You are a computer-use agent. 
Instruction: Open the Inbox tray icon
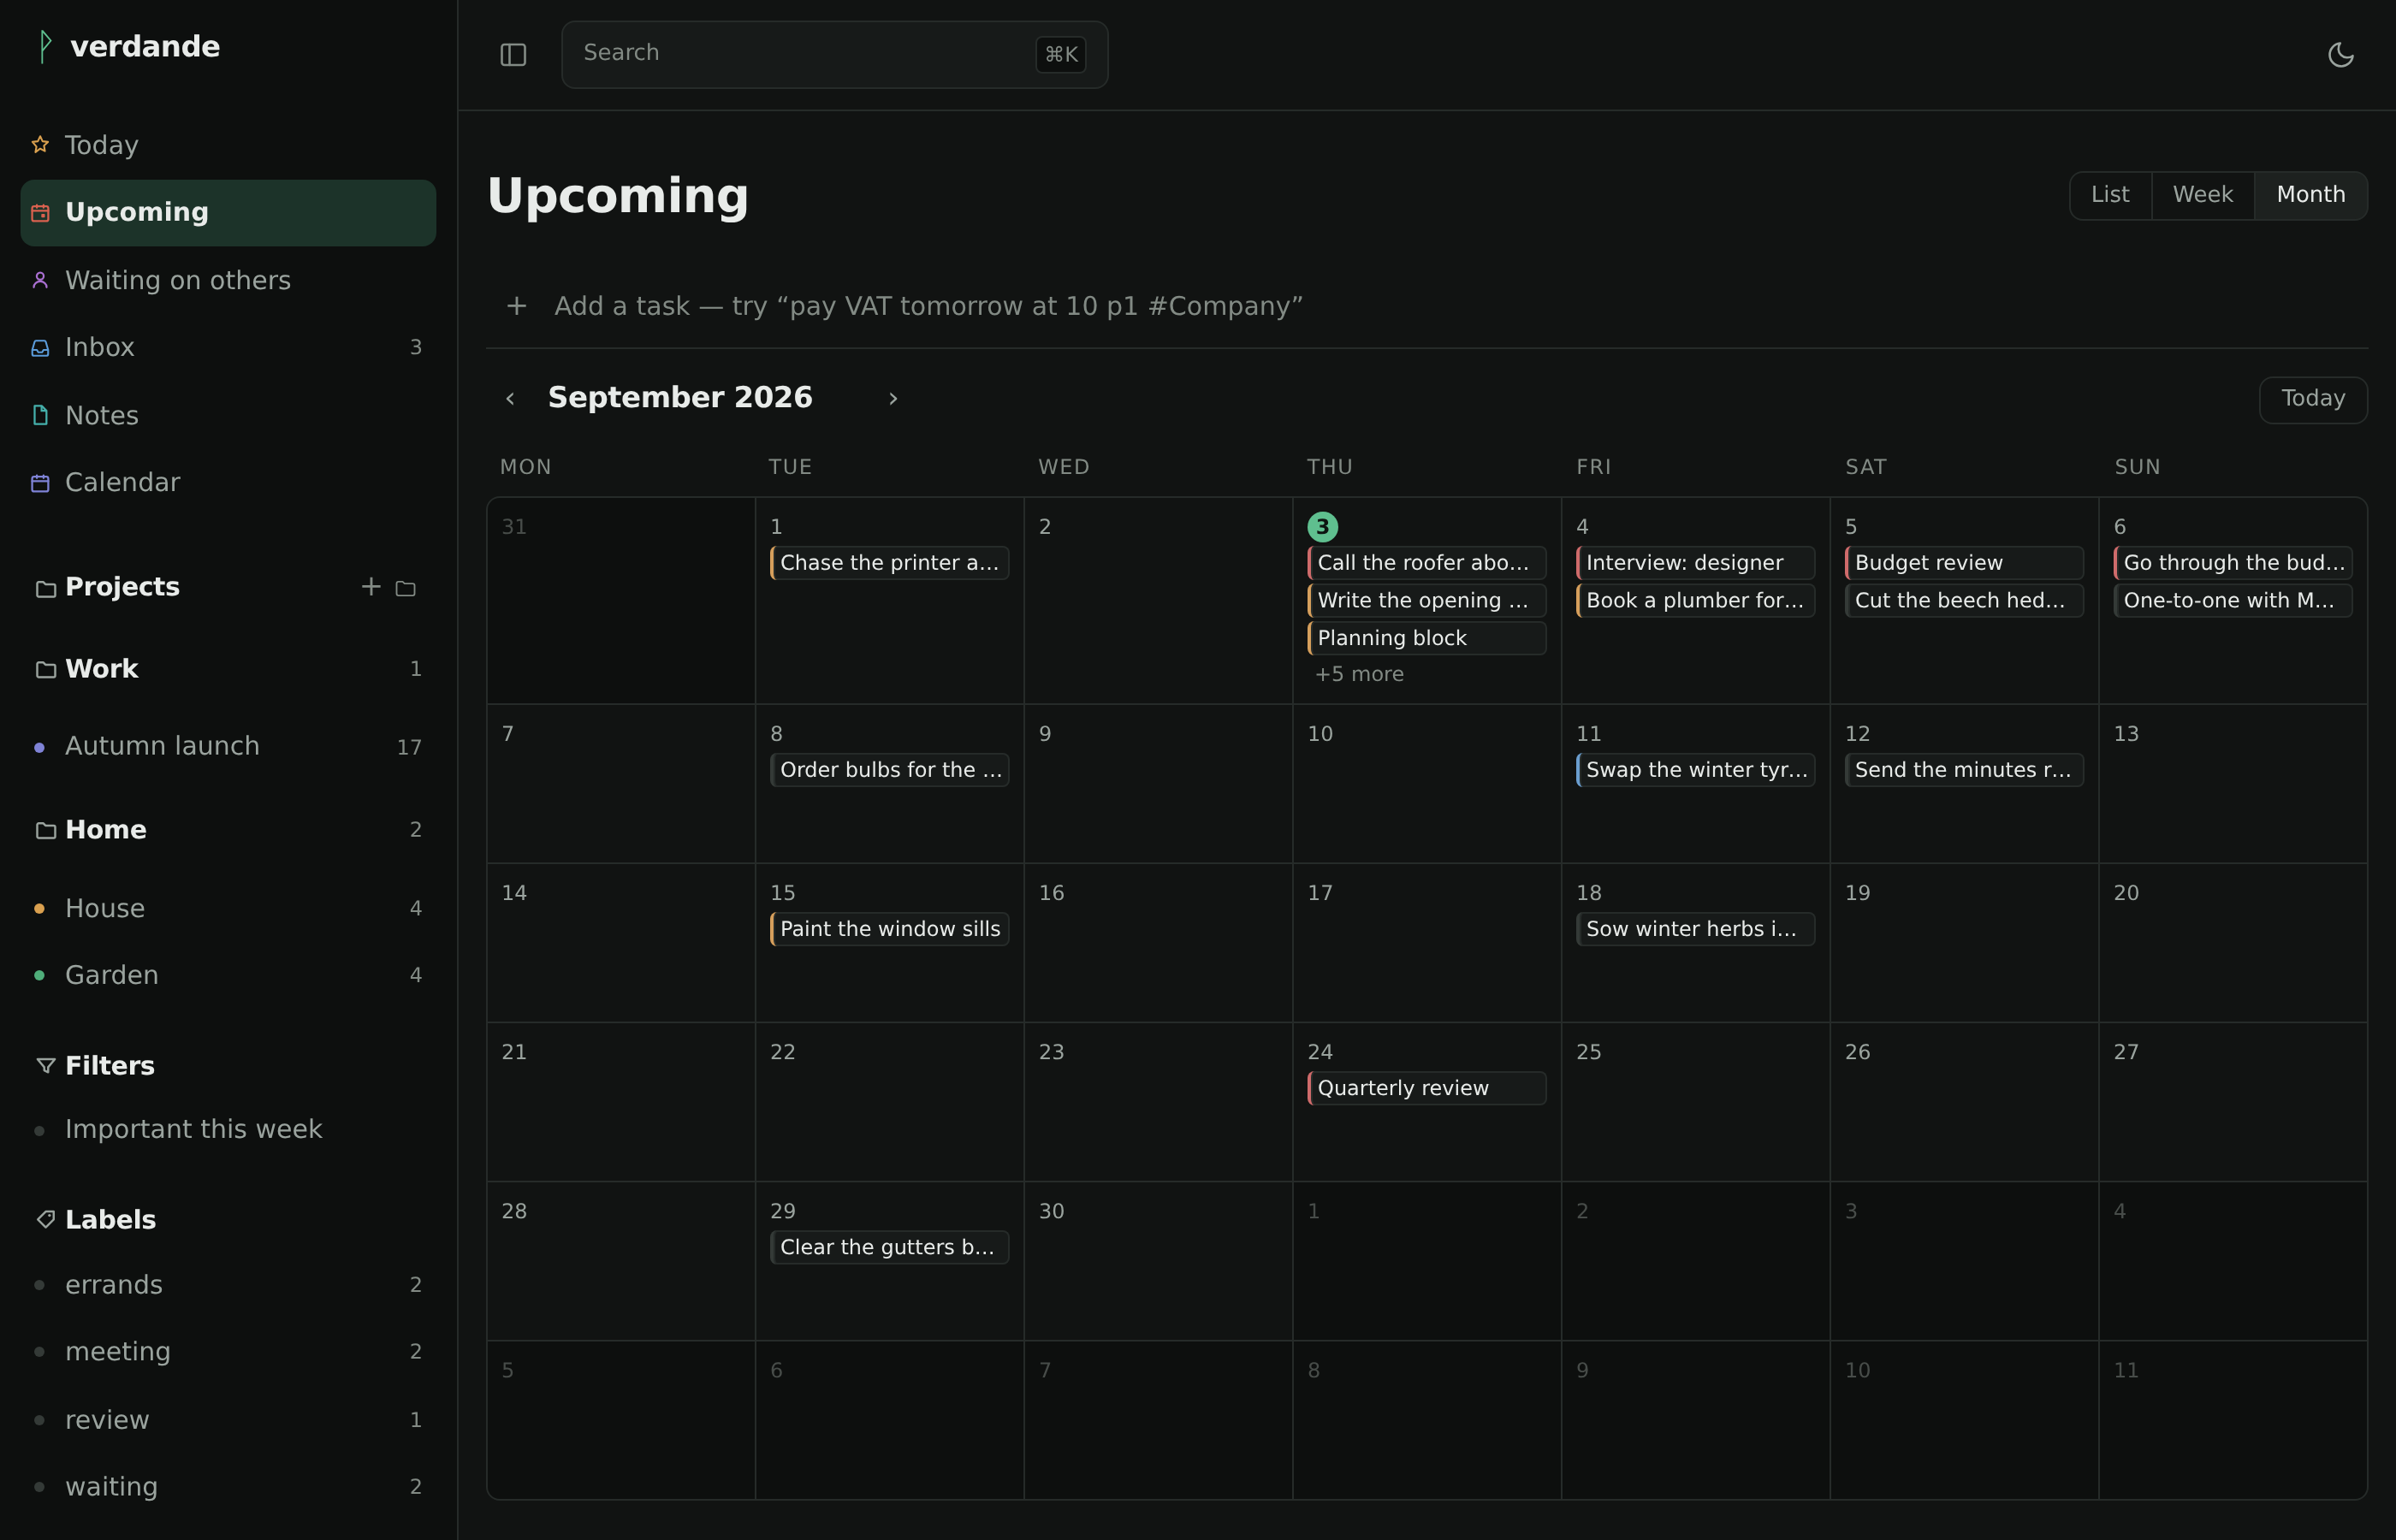pyautogui.click(x=40, y=347)
